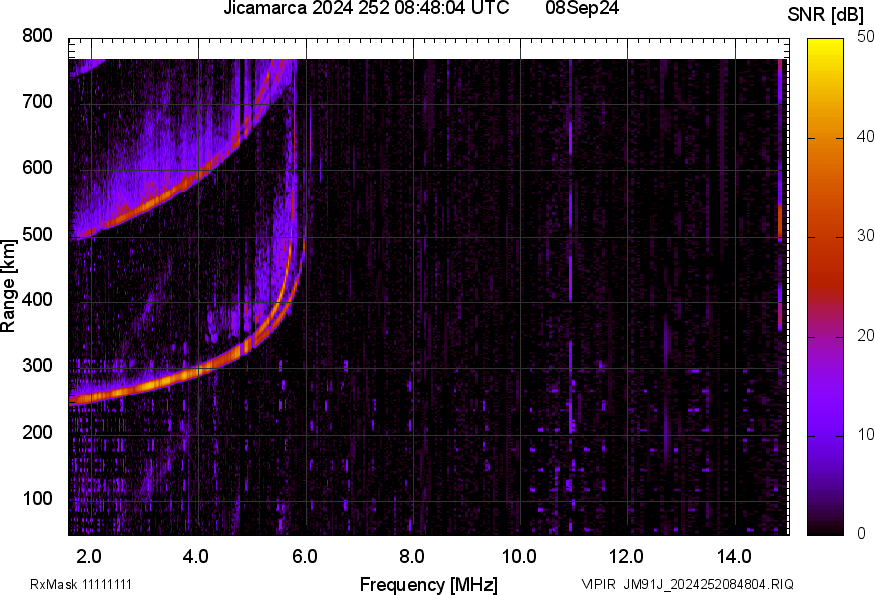Click the y-axis tick label '500'

point(37,234)
